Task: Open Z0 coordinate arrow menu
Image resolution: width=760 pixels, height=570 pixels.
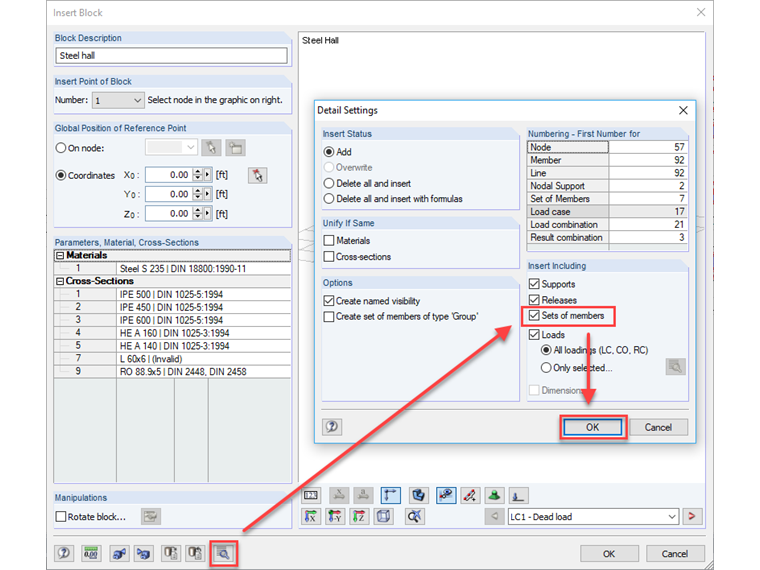Action: pyautogui.click(x=207, y=214)
